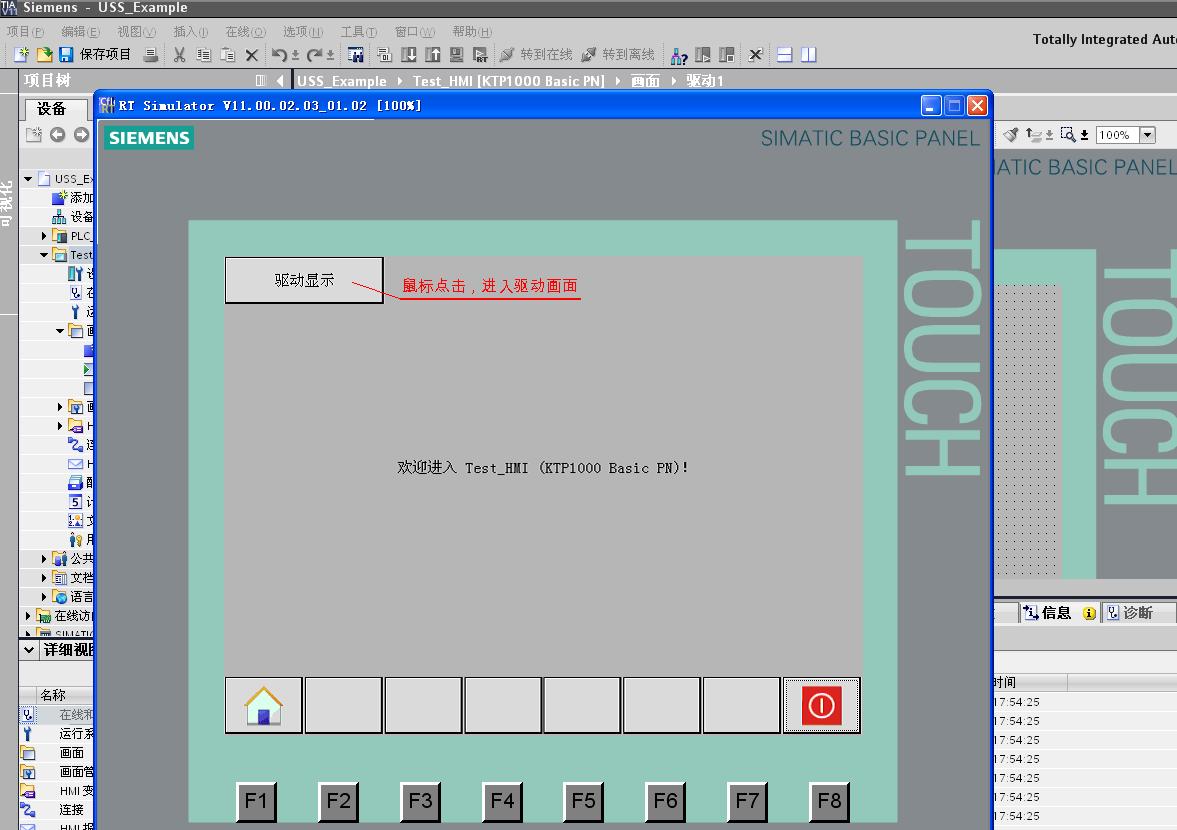1177x830 pixels.
Task: Click the undo arrow icon
Action: point(279,54)
